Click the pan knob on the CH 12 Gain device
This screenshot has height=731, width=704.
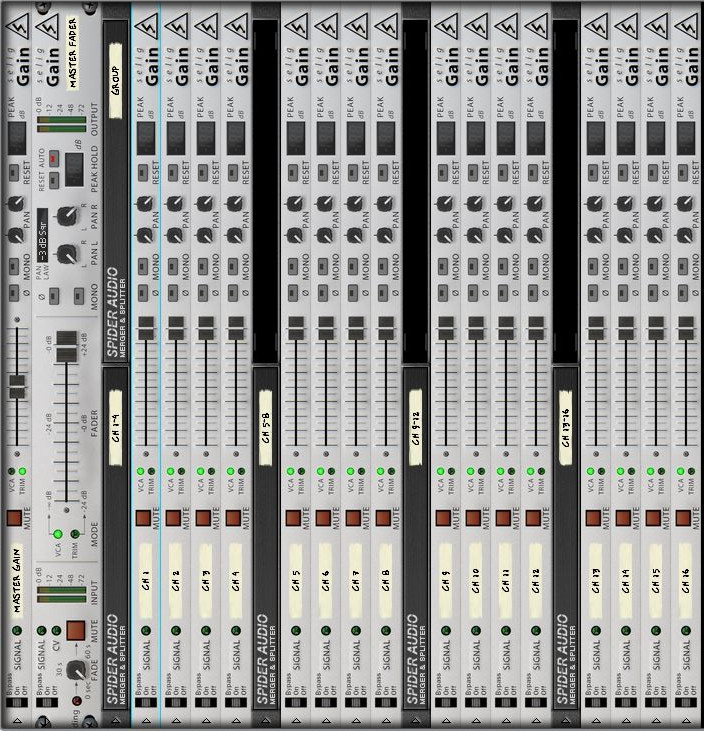[x=535, y=204]
